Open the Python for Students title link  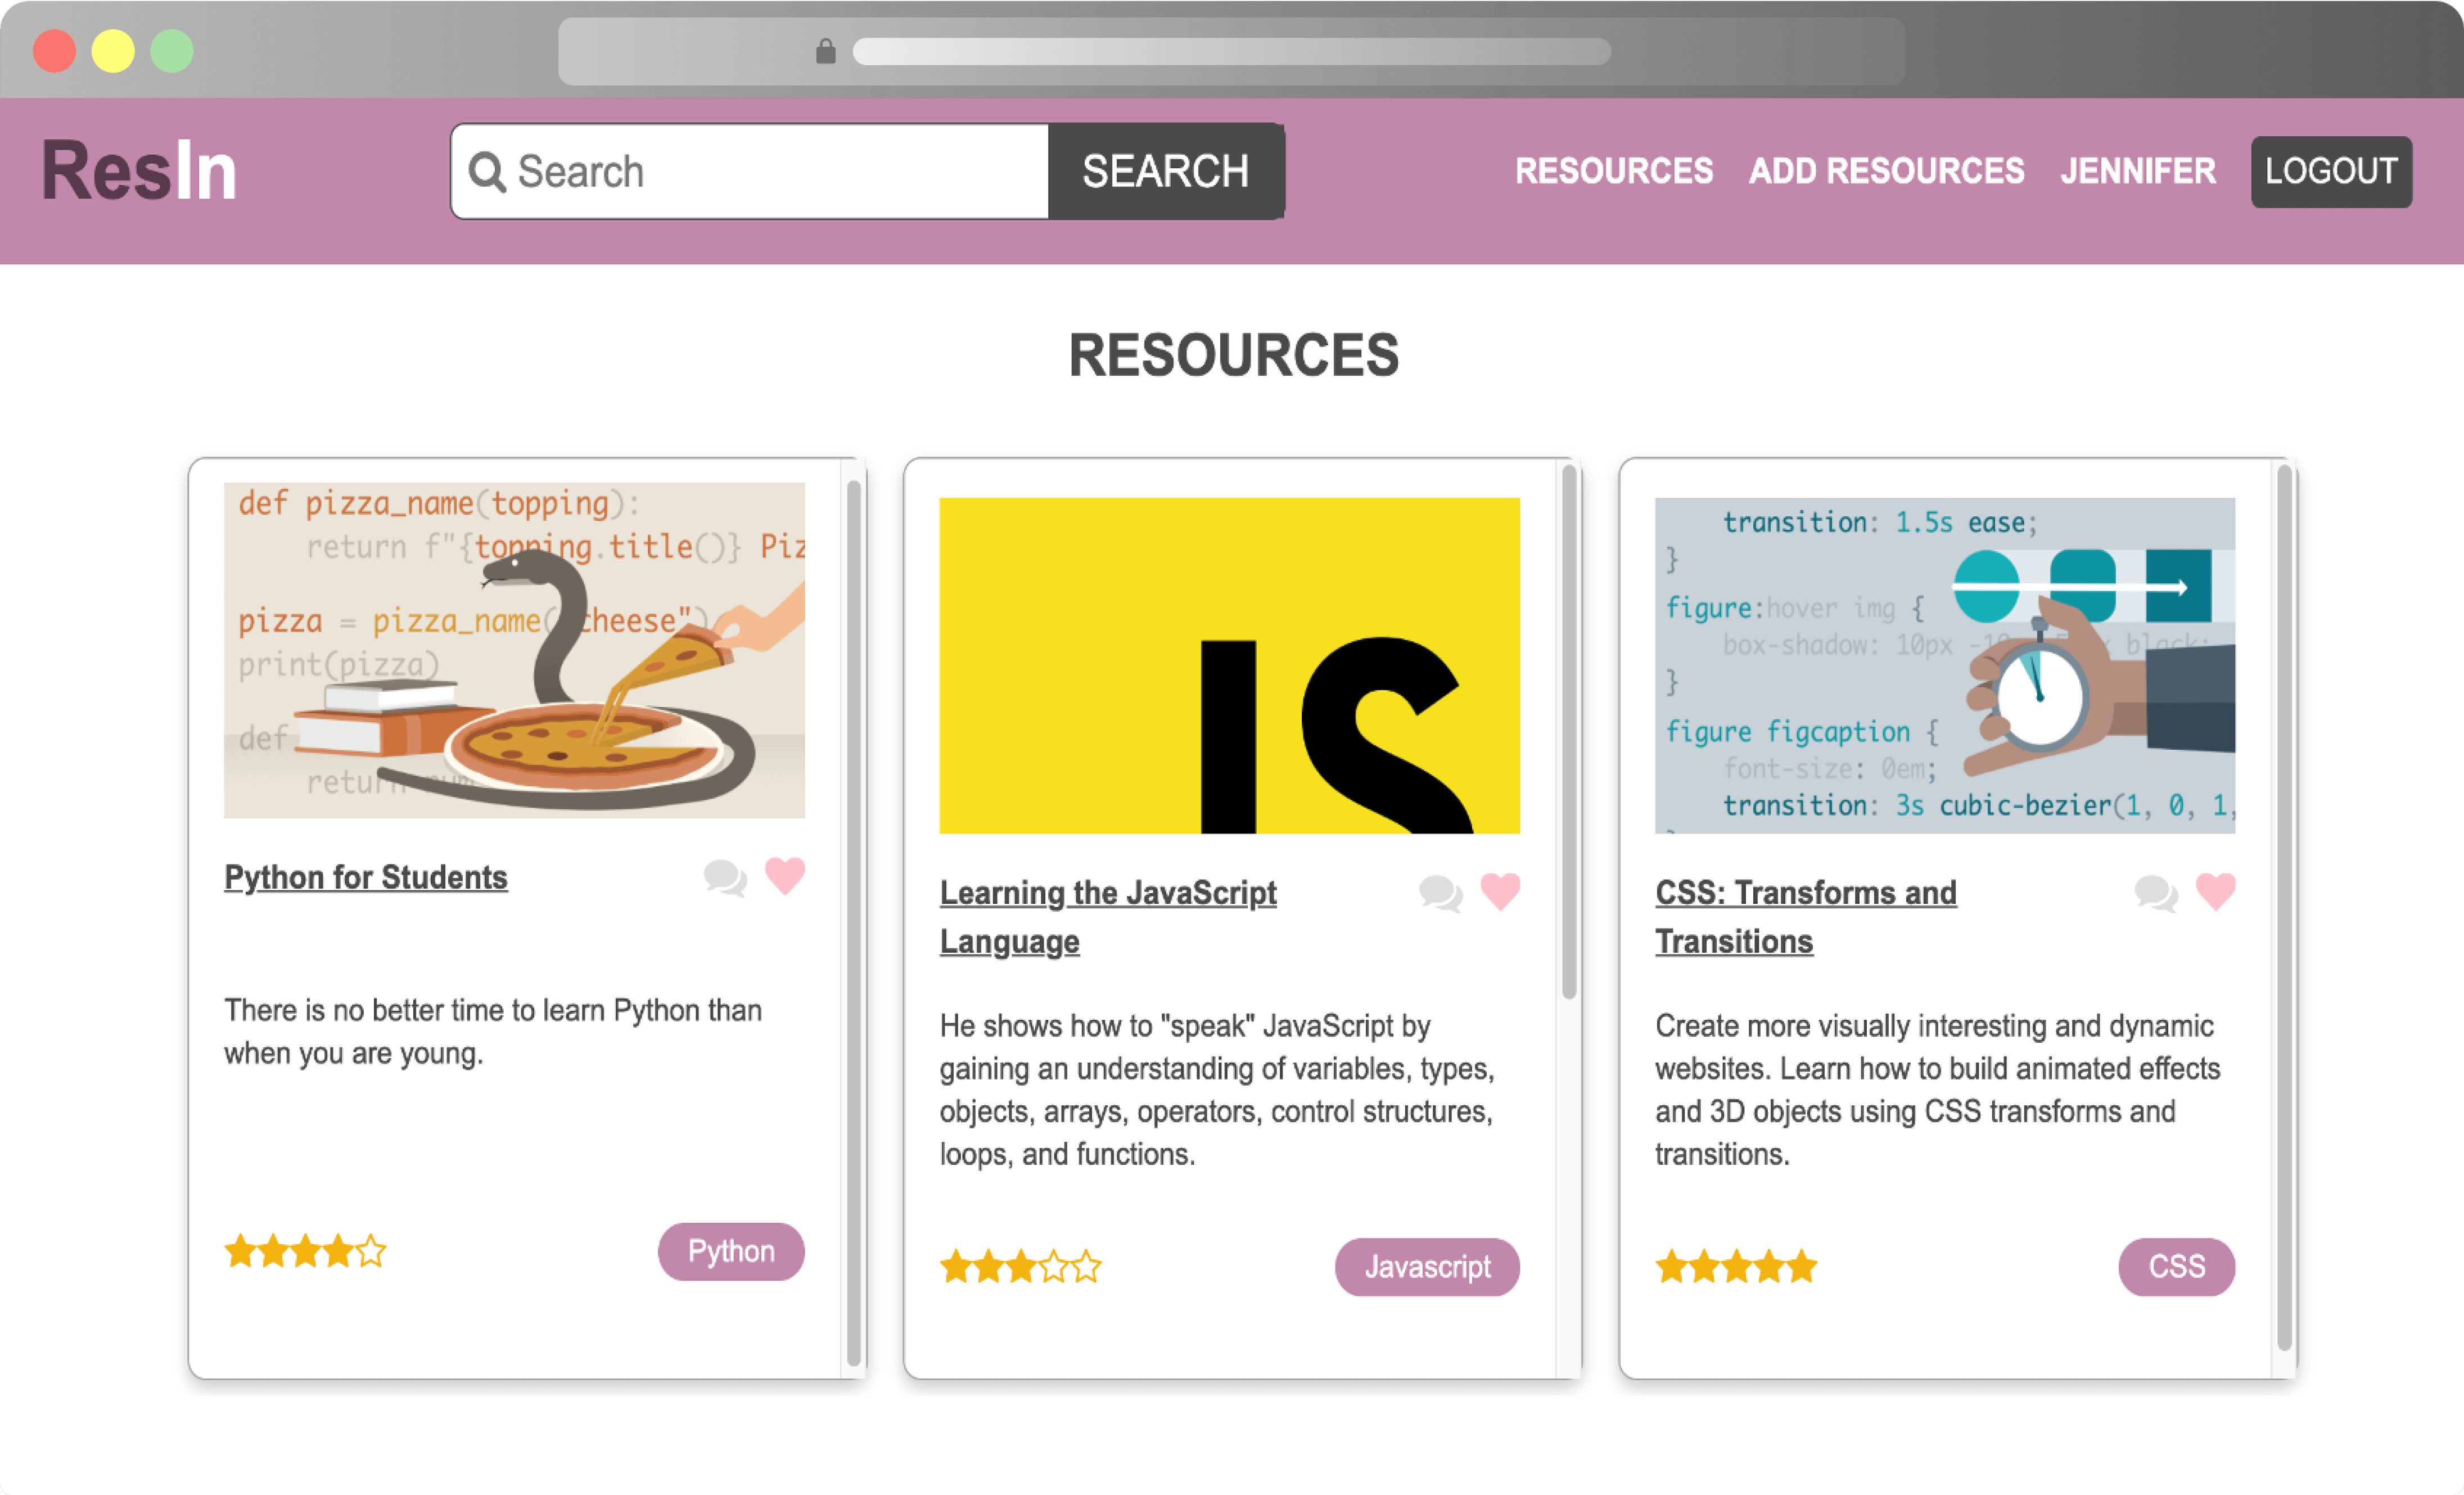pyautogui.click(x=366, y=877)
